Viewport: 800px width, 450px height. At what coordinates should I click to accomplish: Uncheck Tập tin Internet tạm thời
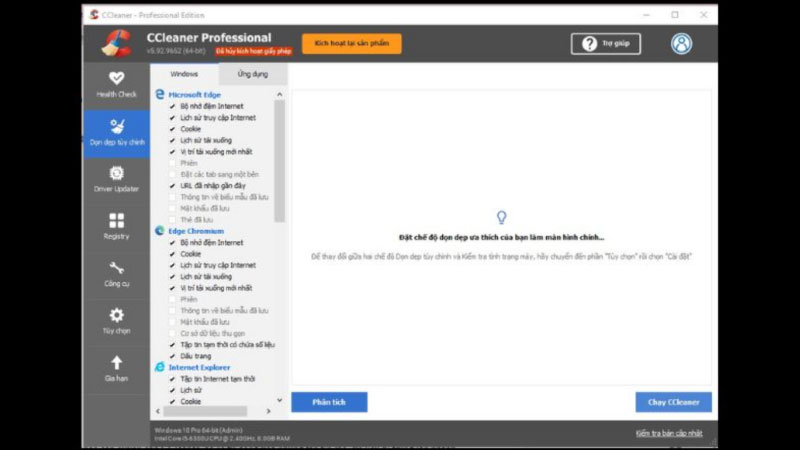pos(172,379)
